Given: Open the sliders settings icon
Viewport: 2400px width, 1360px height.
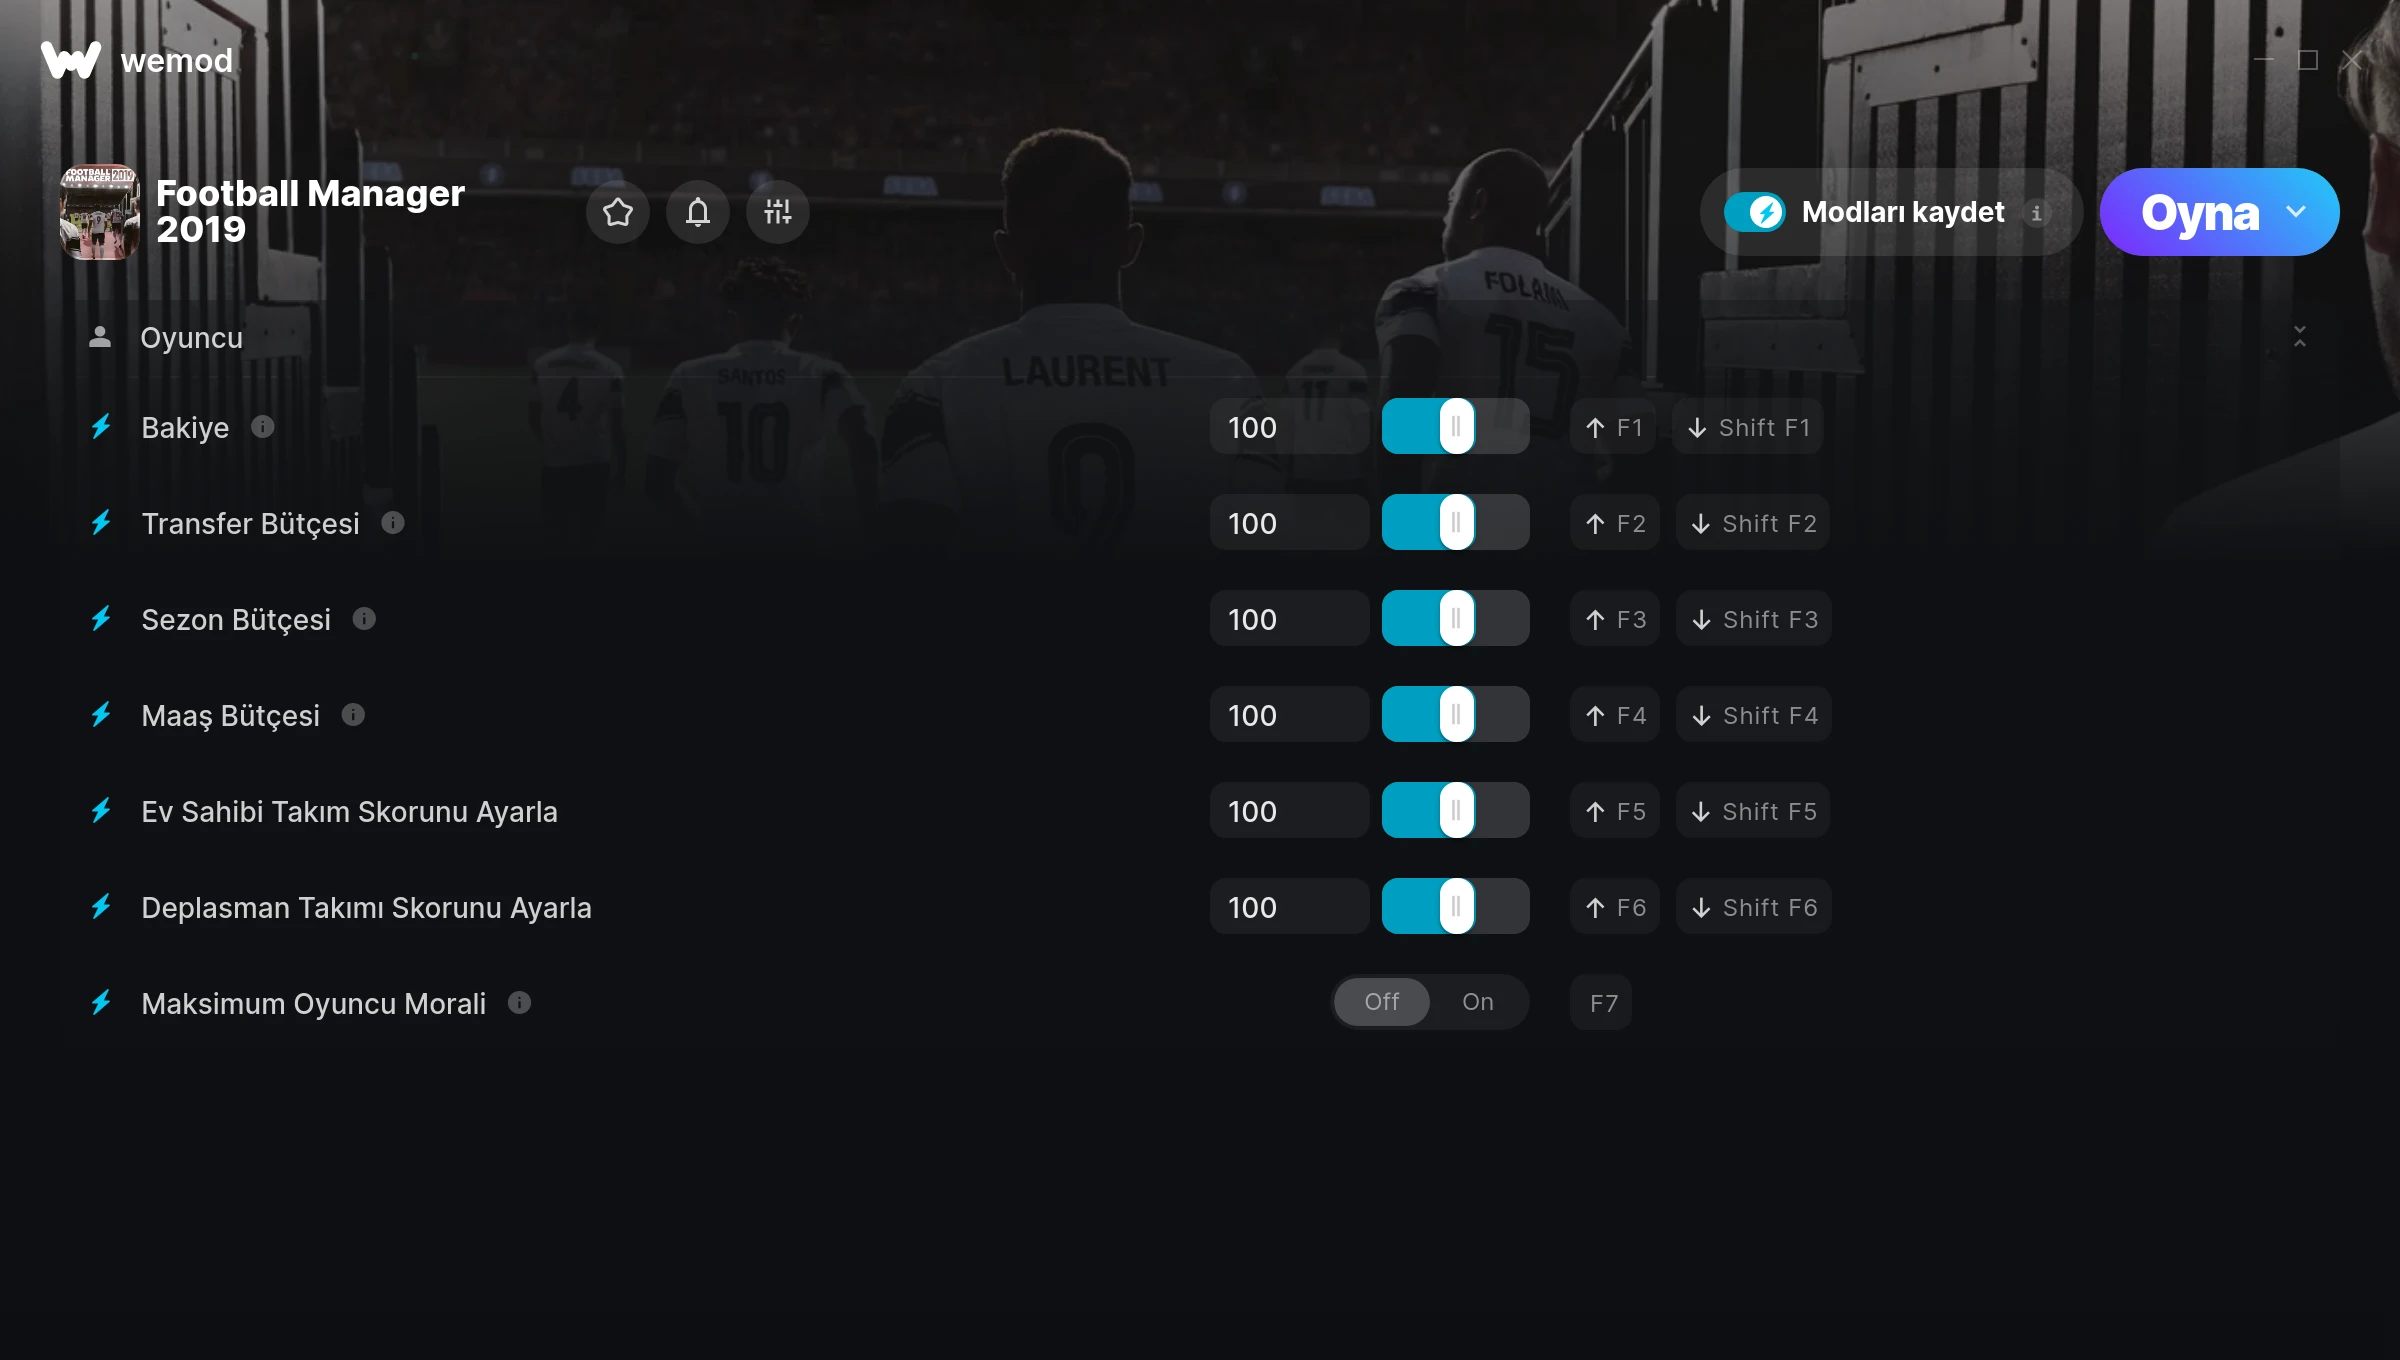Looking at the screenshot, I should 778,212.
